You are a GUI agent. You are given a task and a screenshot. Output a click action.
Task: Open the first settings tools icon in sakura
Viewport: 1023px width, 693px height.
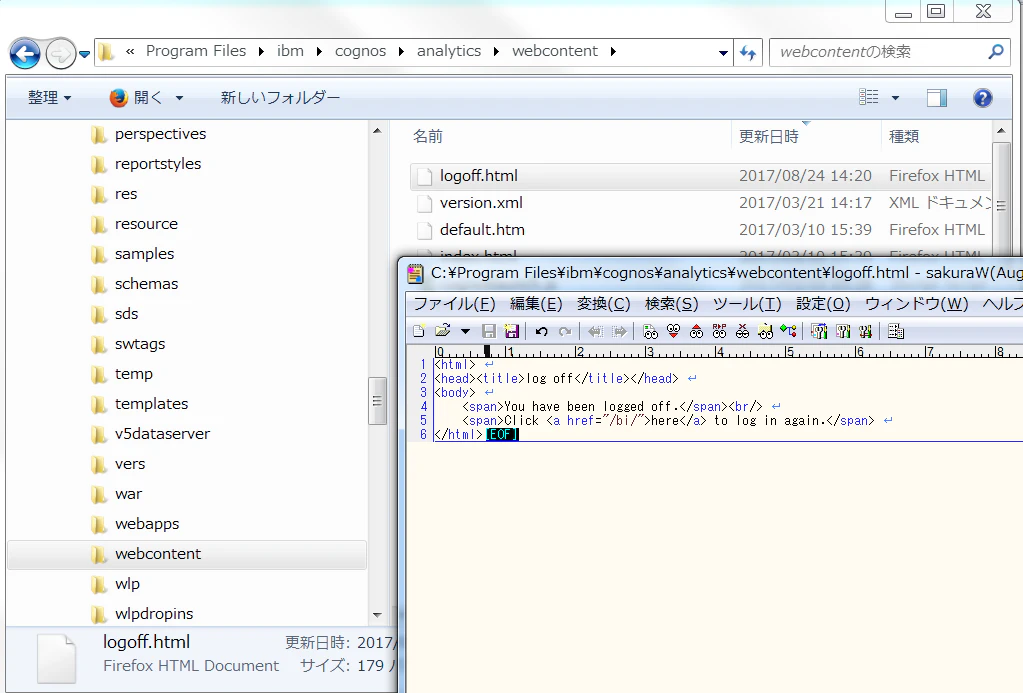(x=819, y=331)
